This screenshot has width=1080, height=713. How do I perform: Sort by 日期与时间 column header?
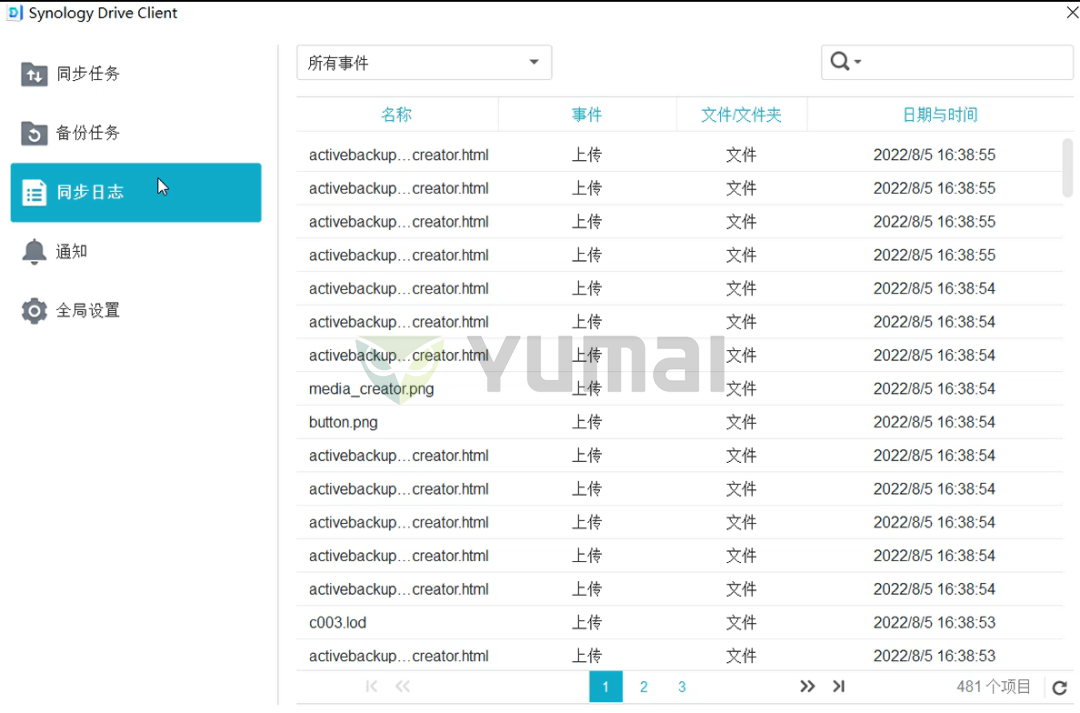(x=939, y=115)
